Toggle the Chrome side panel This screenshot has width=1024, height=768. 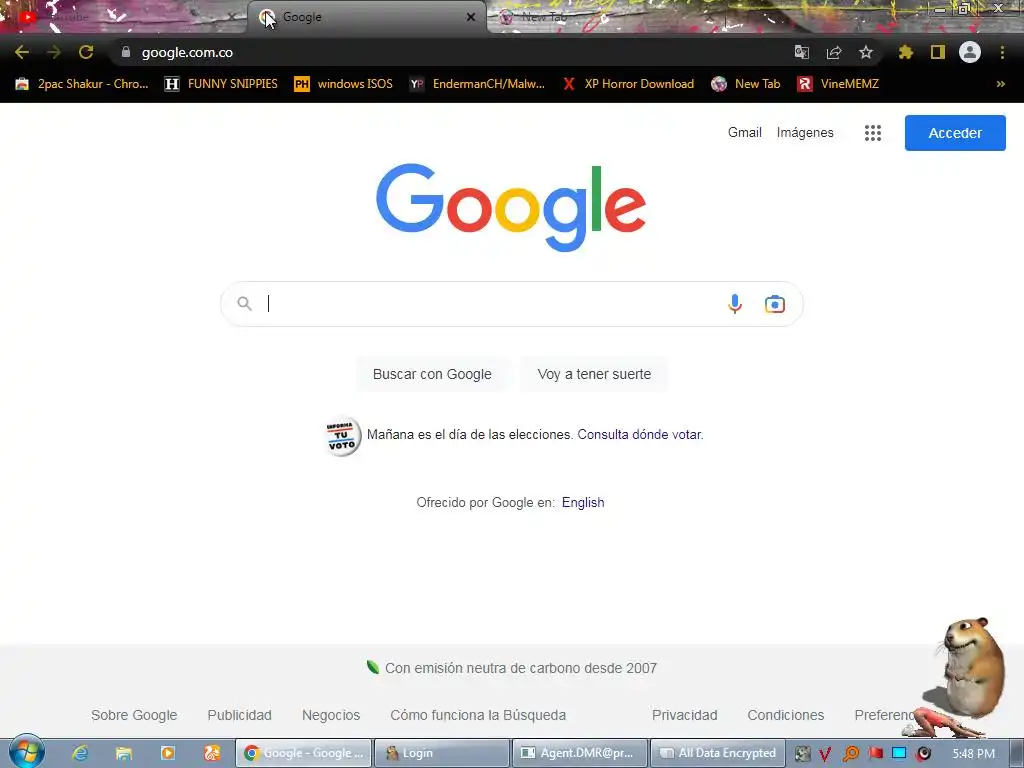coord(937,52)
